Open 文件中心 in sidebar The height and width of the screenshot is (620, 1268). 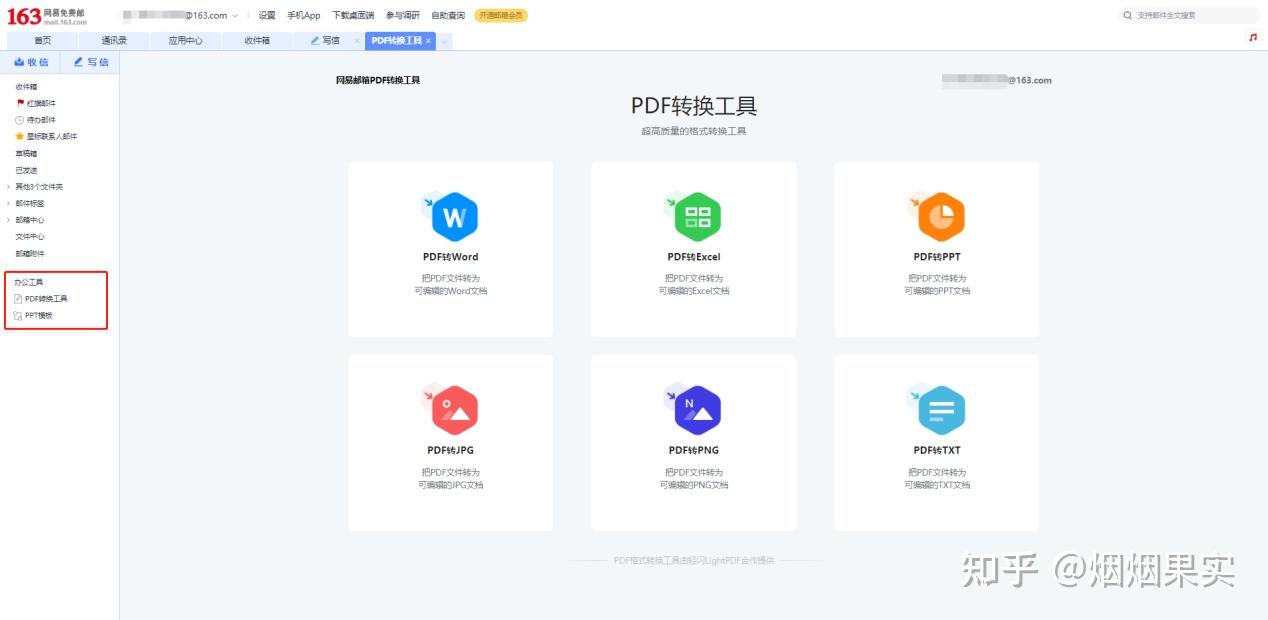(30, 237)
